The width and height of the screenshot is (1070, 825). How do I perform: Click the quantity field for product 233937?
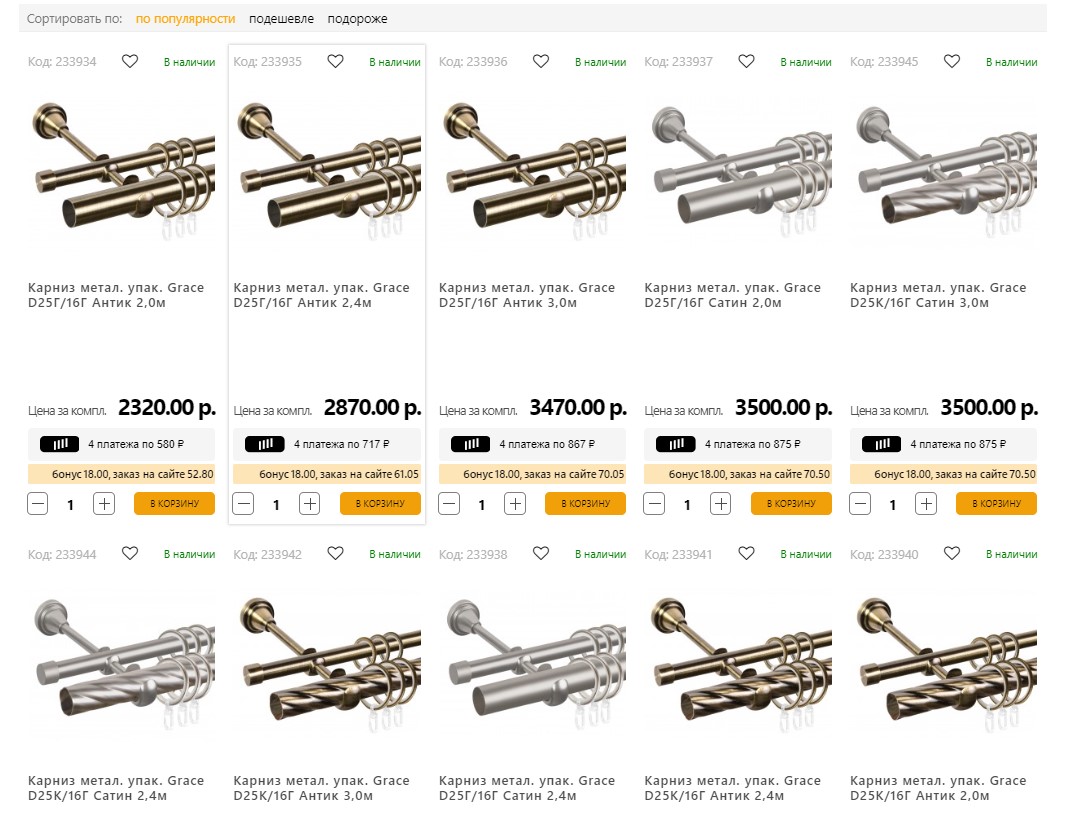687,505
